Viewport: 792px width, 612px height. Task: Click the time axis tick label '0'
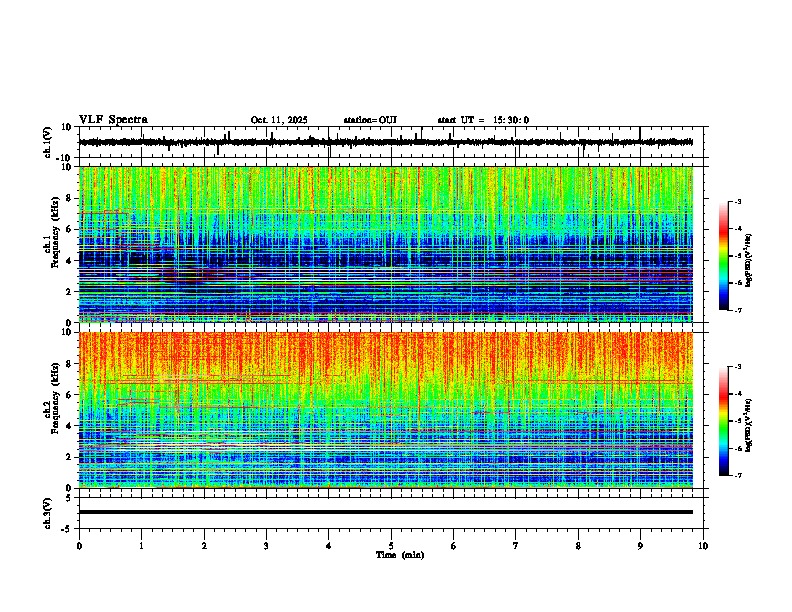click(79, 546)
